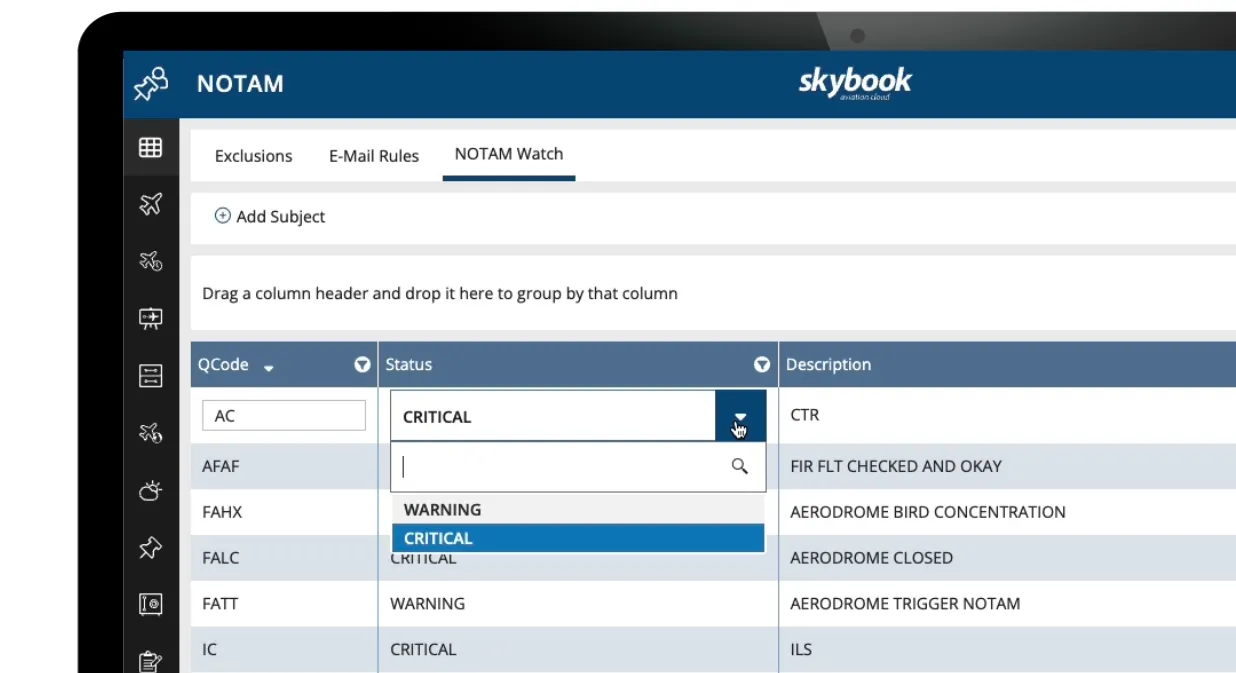The height and width of the screenshot is (673, 1236).
Task: Select WARNING from the status dropdown list
Action: point(443,509)
